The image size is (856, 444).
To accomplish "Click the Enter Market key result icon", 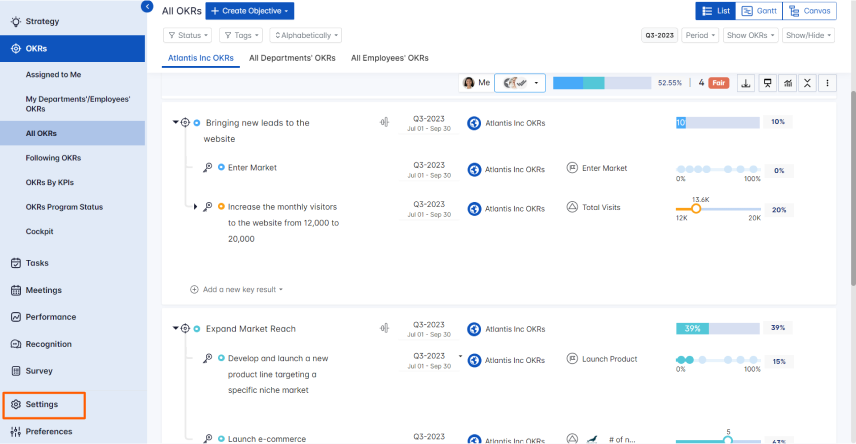I will click(207, 168).
